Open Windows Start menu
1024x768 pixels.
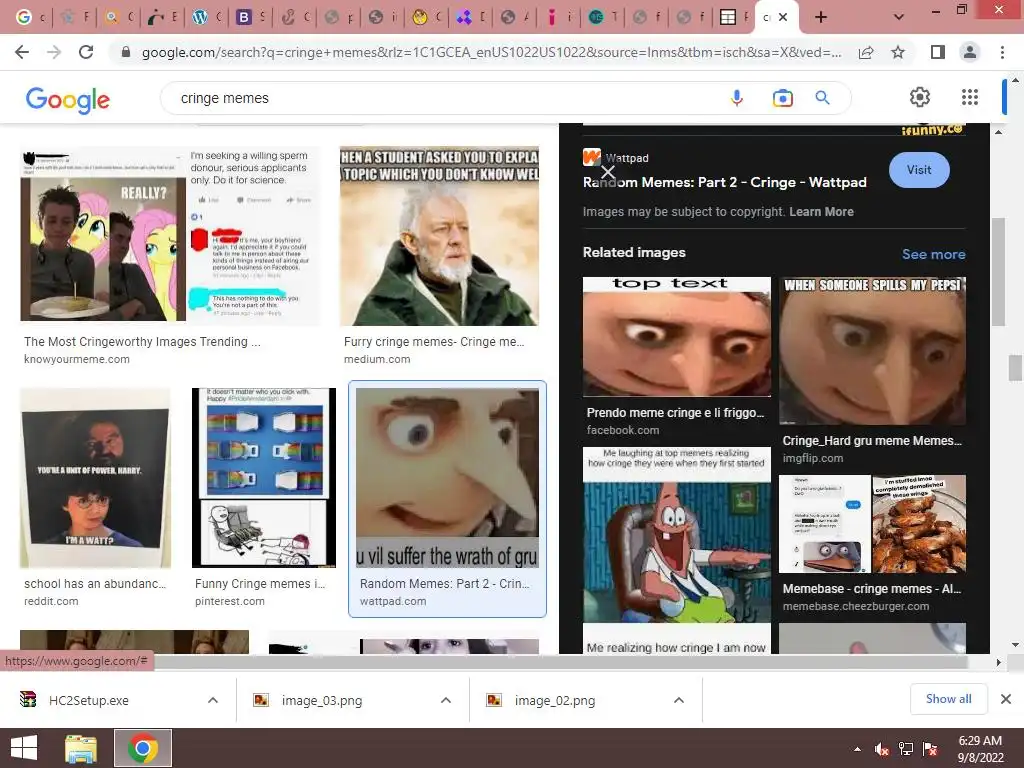click(x=24, y=748)
